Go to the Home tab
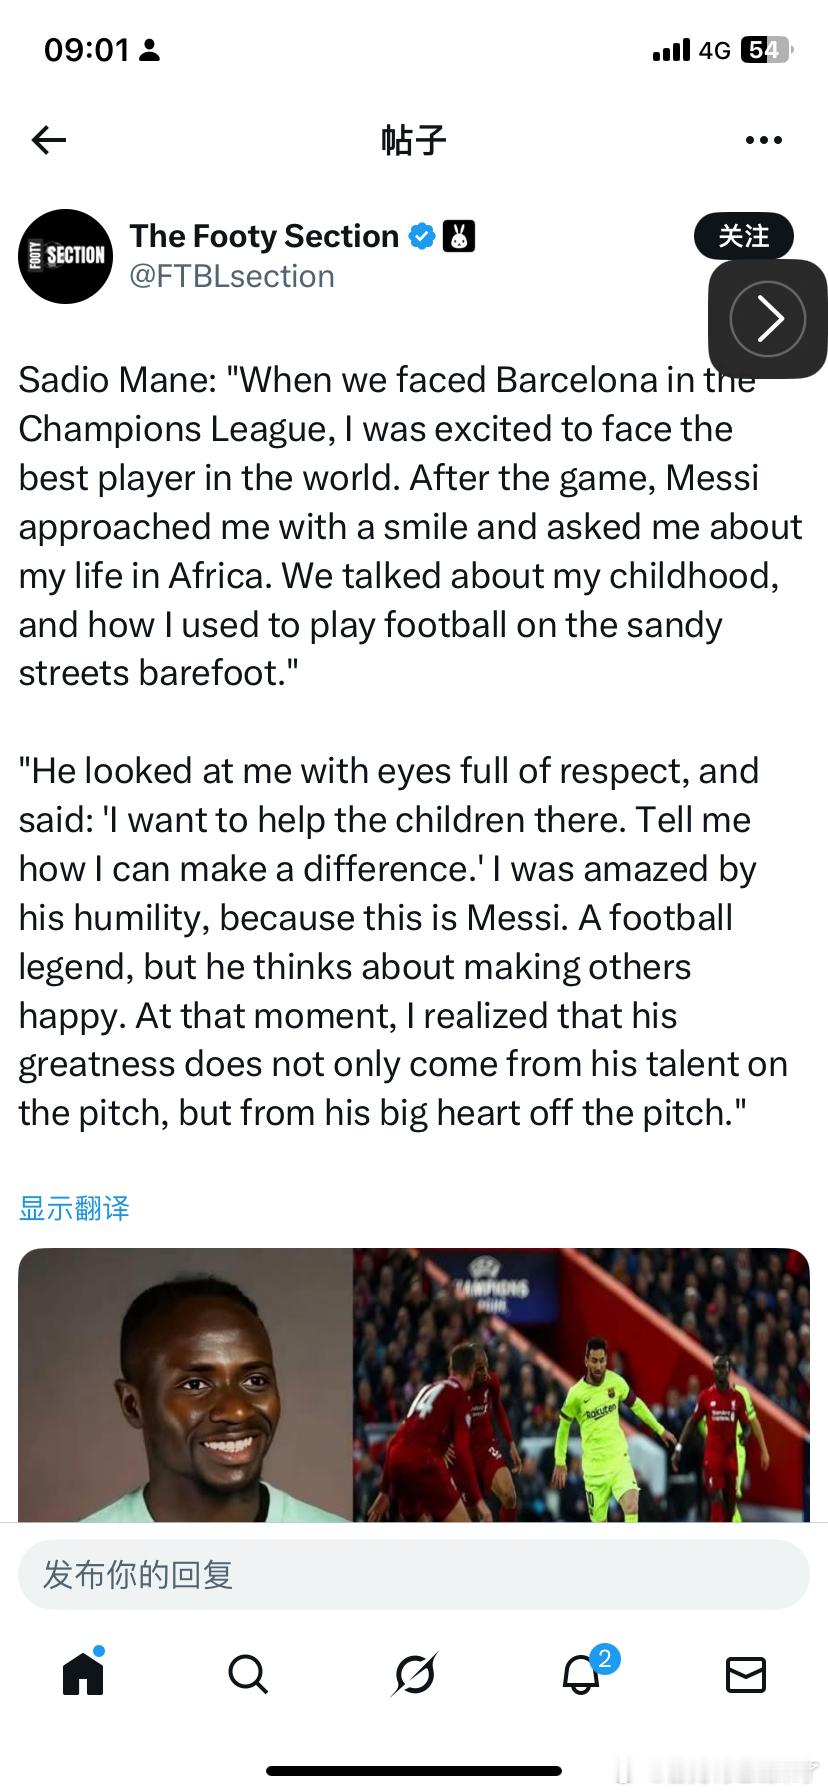This screenshot has height=1792, width=828. point(83,1673)
